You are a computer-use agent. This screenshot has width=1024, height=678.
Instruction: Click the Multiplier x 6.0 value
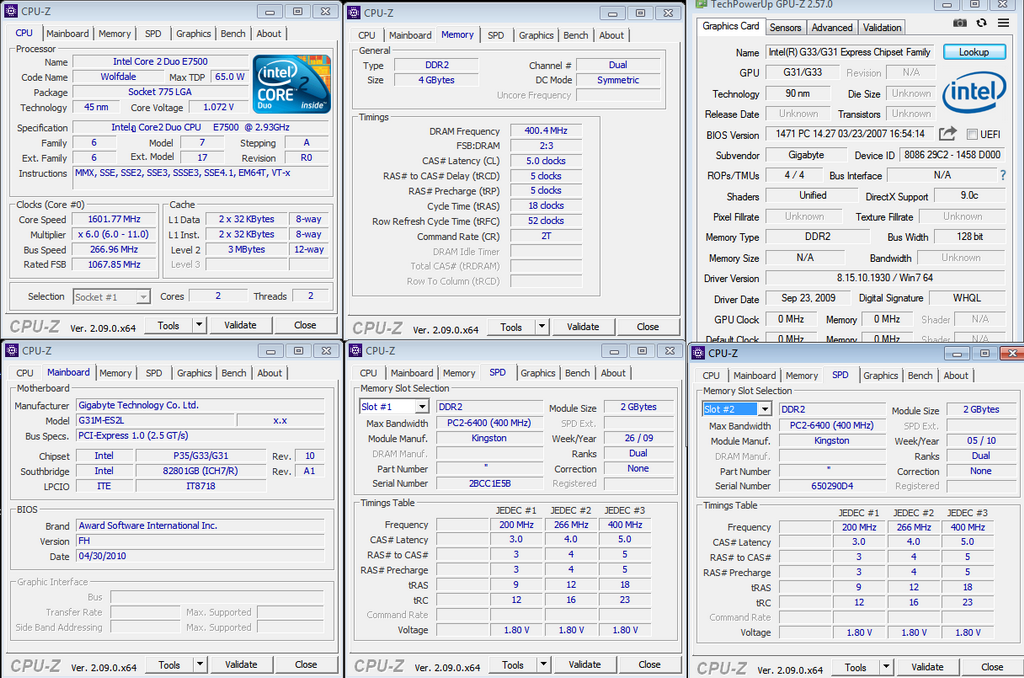(114, 234)
